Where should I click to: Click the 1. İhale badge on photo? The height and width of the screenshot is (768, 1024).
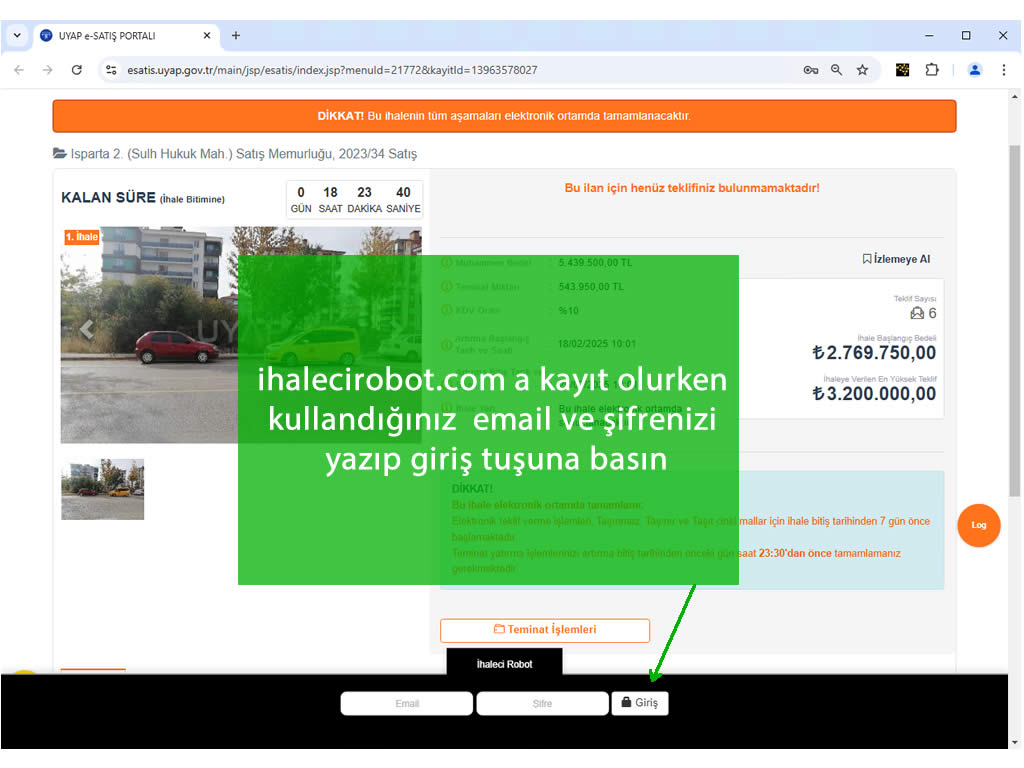82,236
